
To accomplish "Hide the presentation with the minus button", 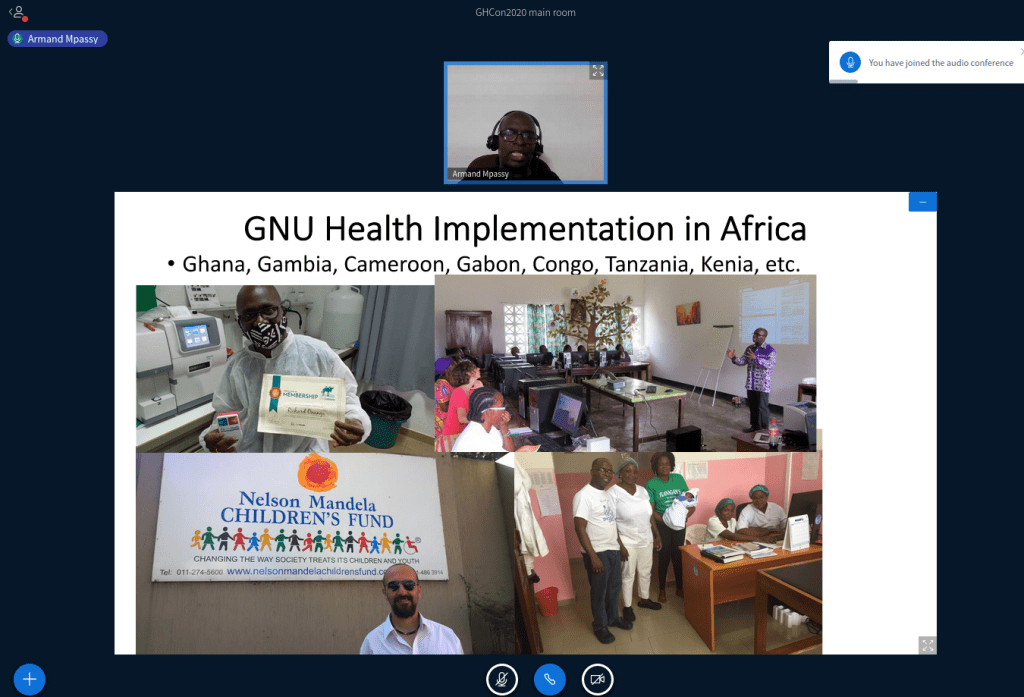I will tap(922, 202).
